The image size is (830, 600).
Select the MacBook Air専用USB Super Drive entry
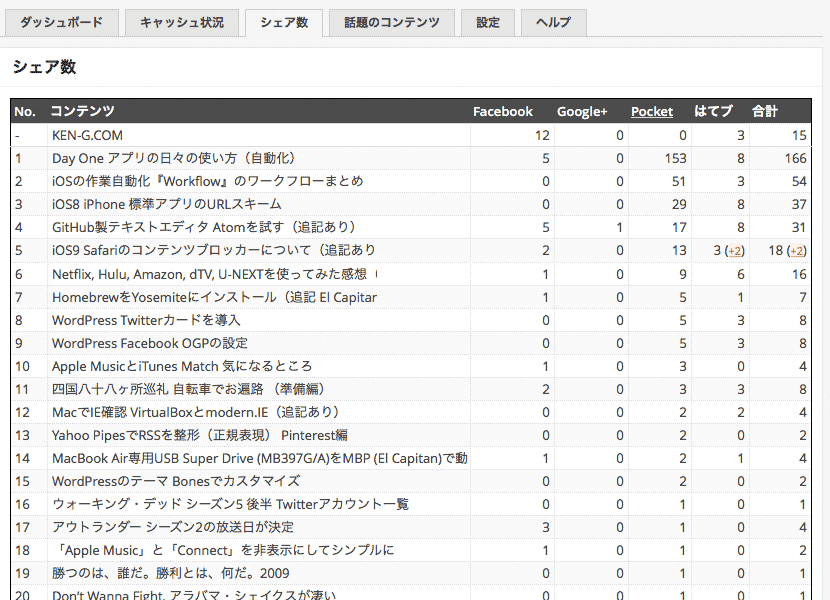click(x=259, y=458)
